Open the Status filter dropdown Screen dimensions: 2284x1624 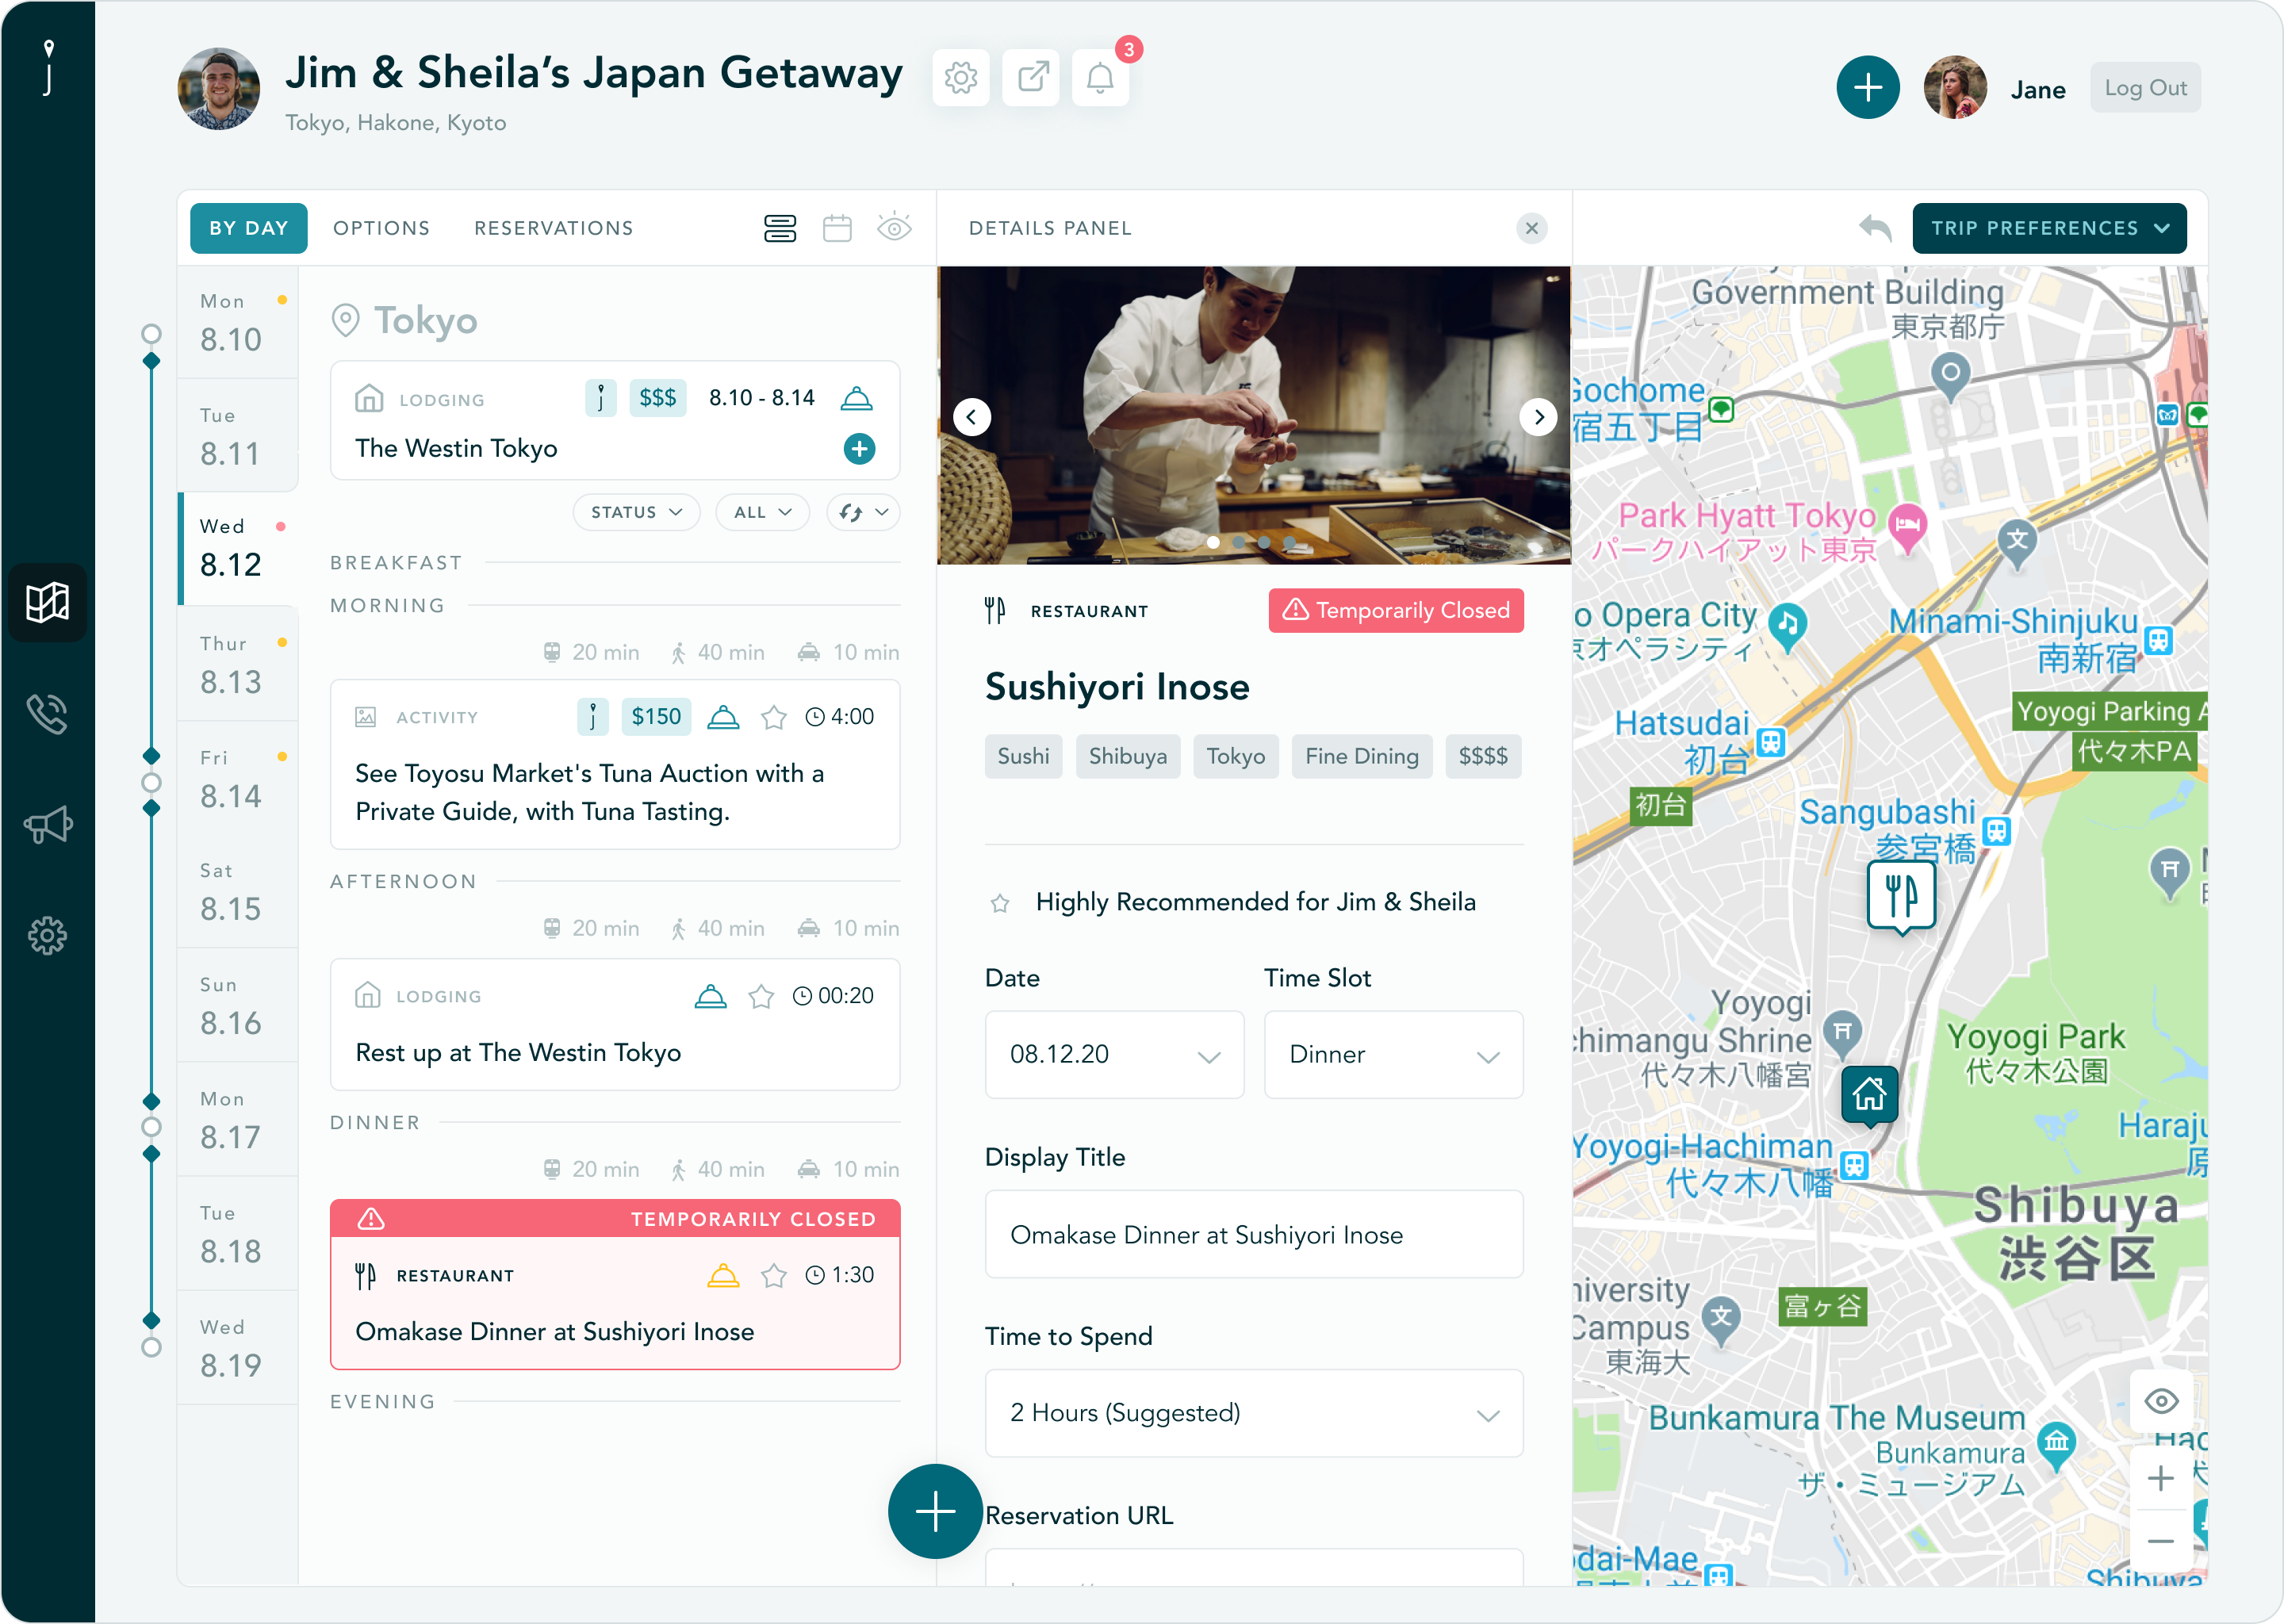coord(636,512)
